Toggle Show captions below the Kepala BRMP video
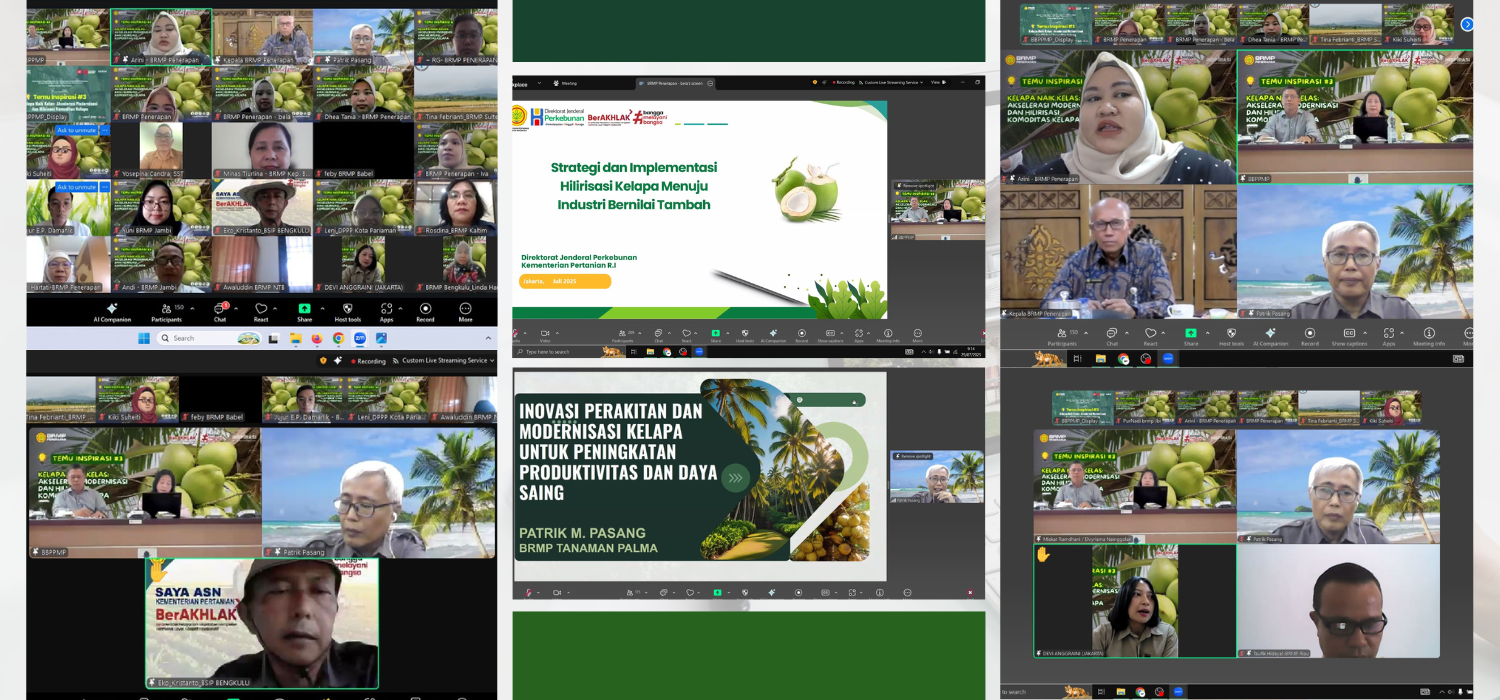Image resolution: width=1500 pixels, height=700 pixels. coord(1349,335)
